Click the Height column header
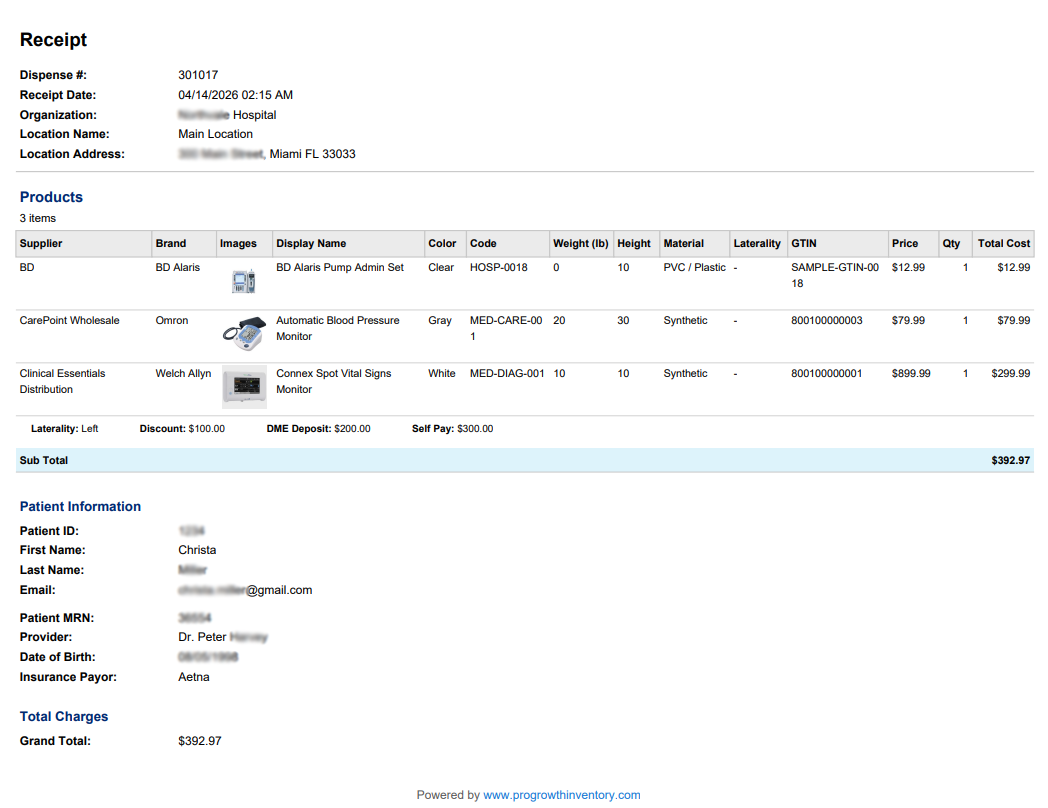Screen dimensions: 1048x808 pyautogui.click(x=634, y=243)
